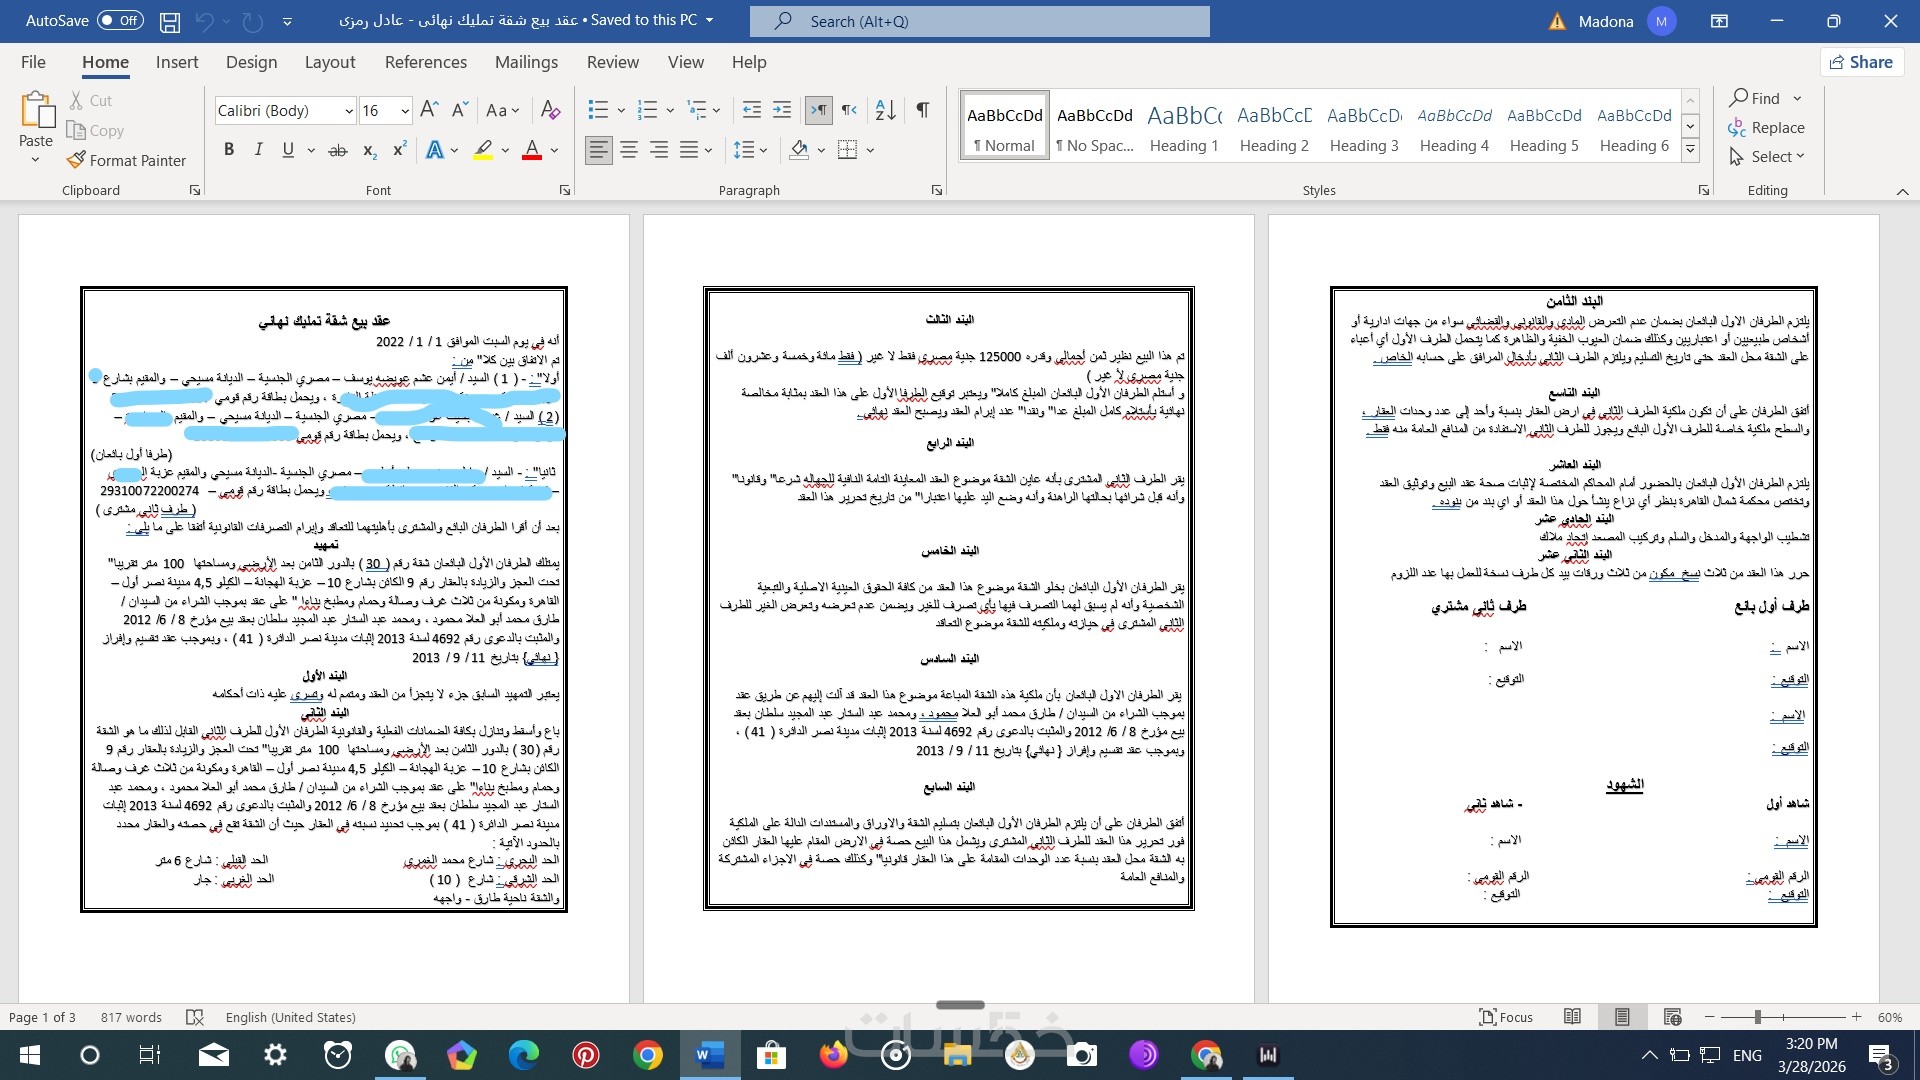Toggle align left

tap(599, 150)
